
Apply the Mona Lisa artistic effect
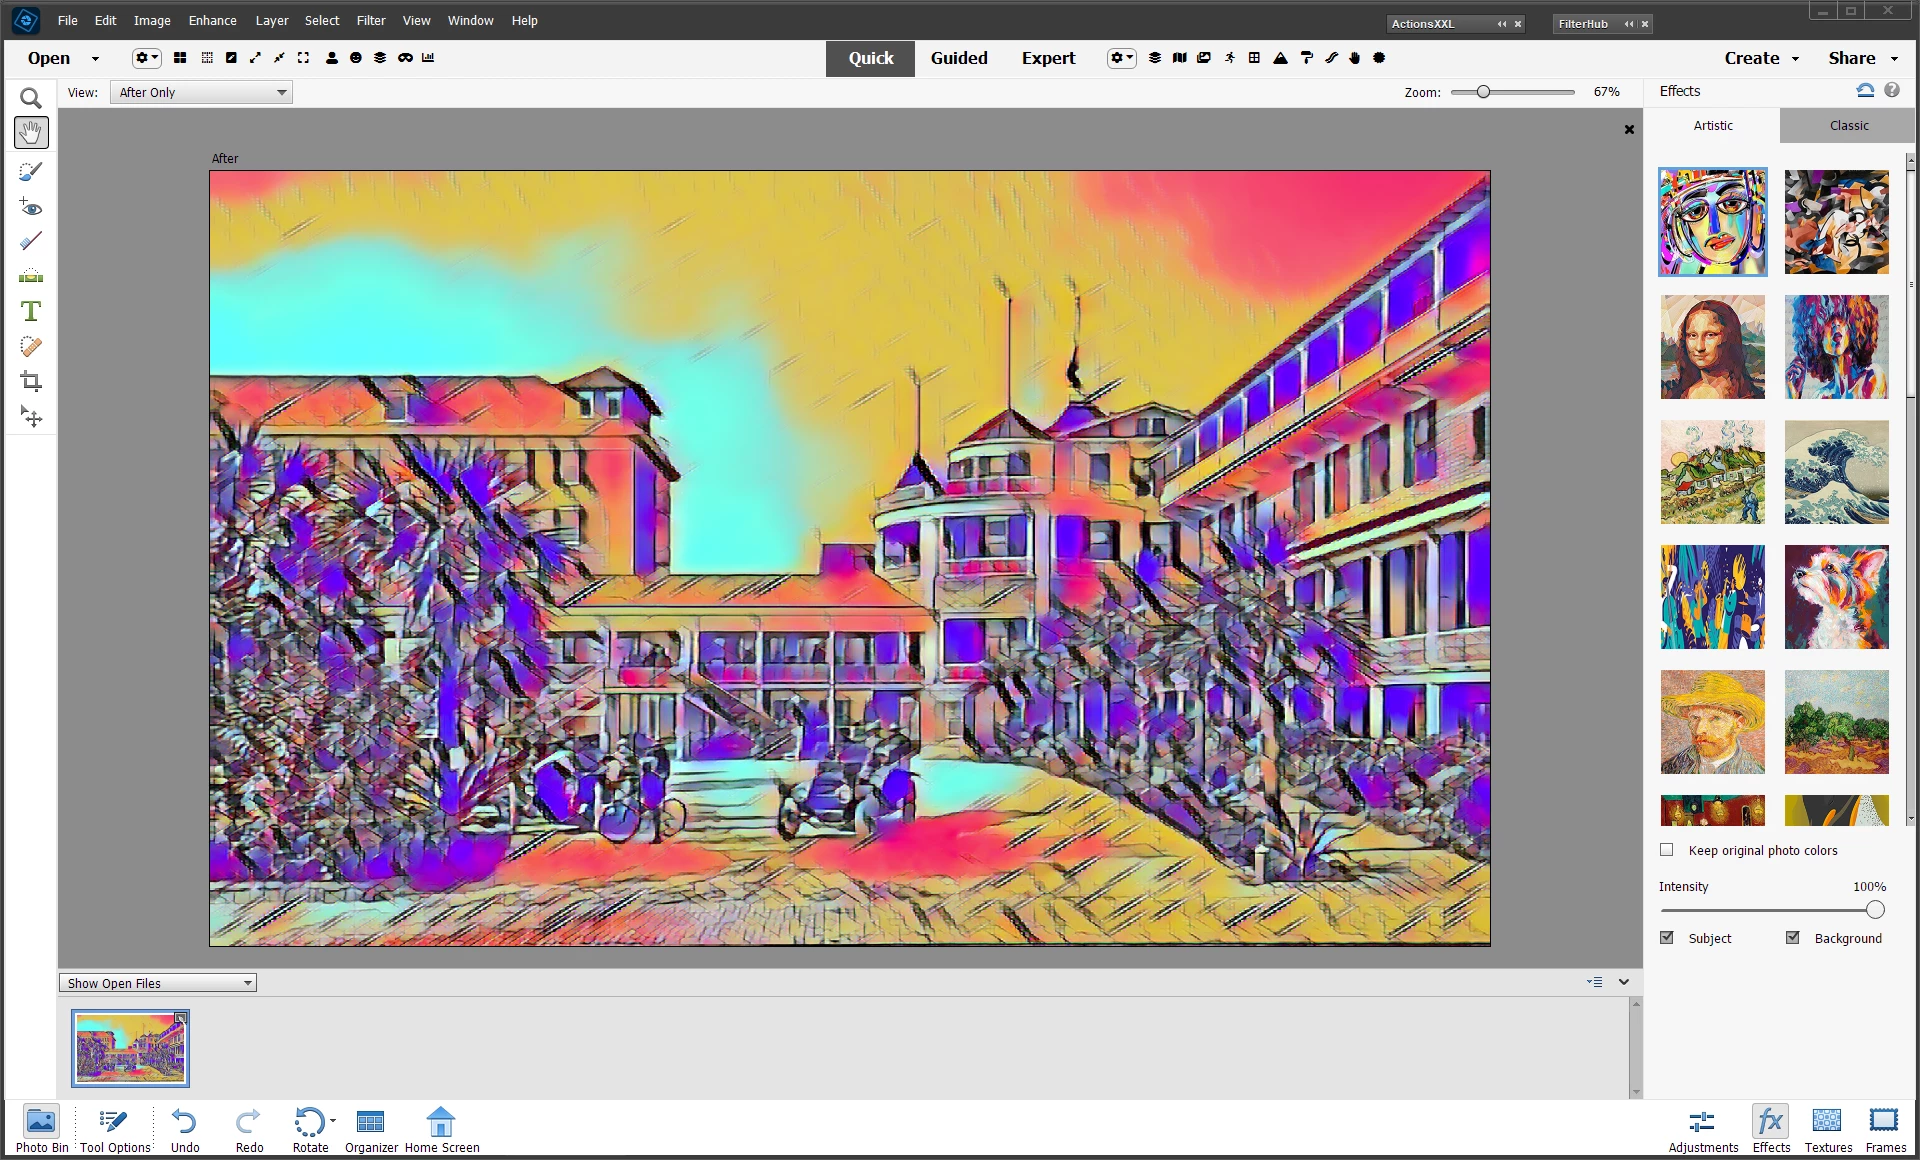(x=1712, y=347)
